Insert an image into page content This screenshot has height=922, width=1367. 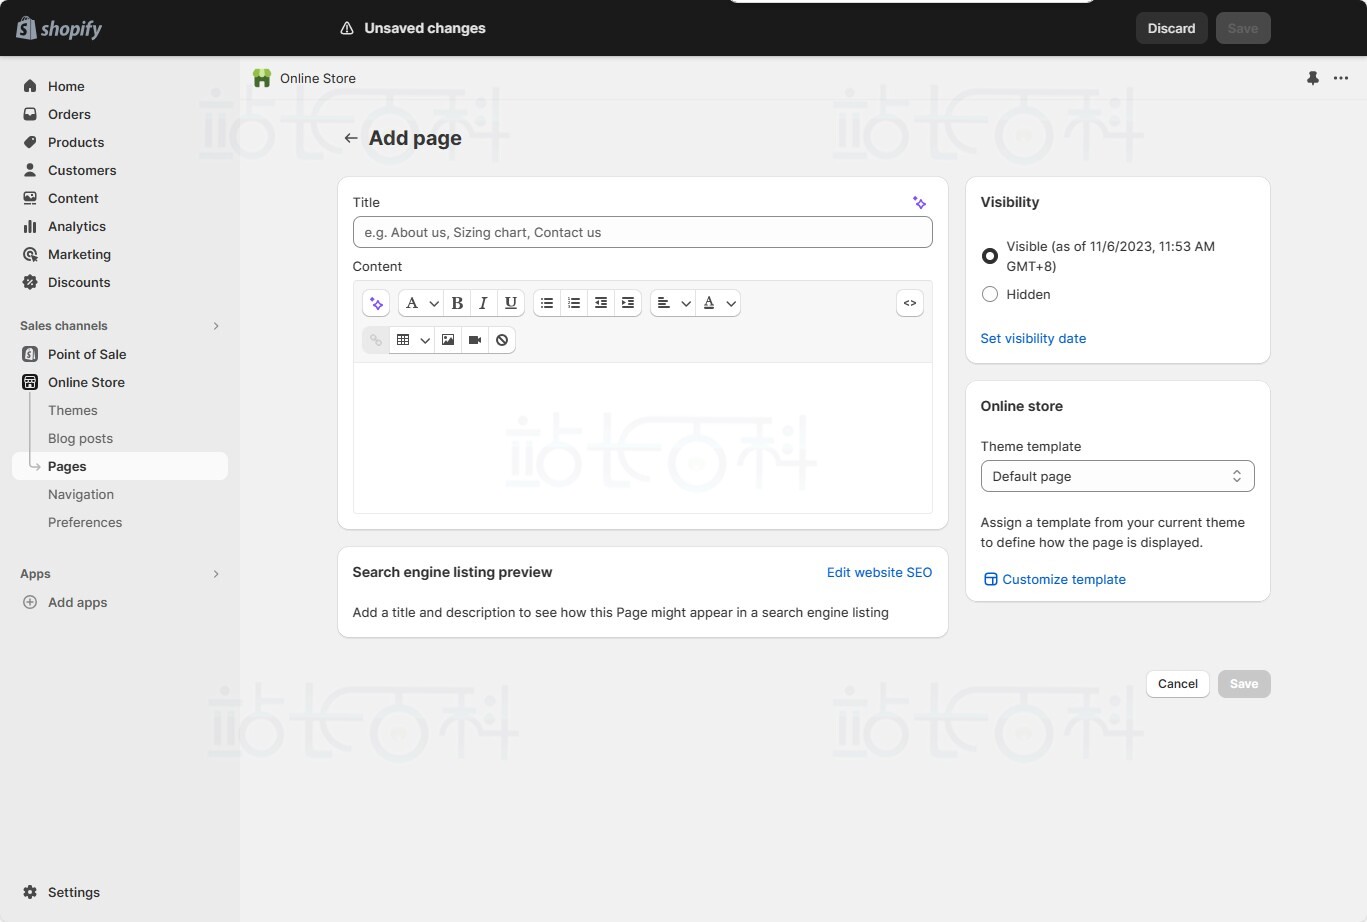click(x=448, y=340)
